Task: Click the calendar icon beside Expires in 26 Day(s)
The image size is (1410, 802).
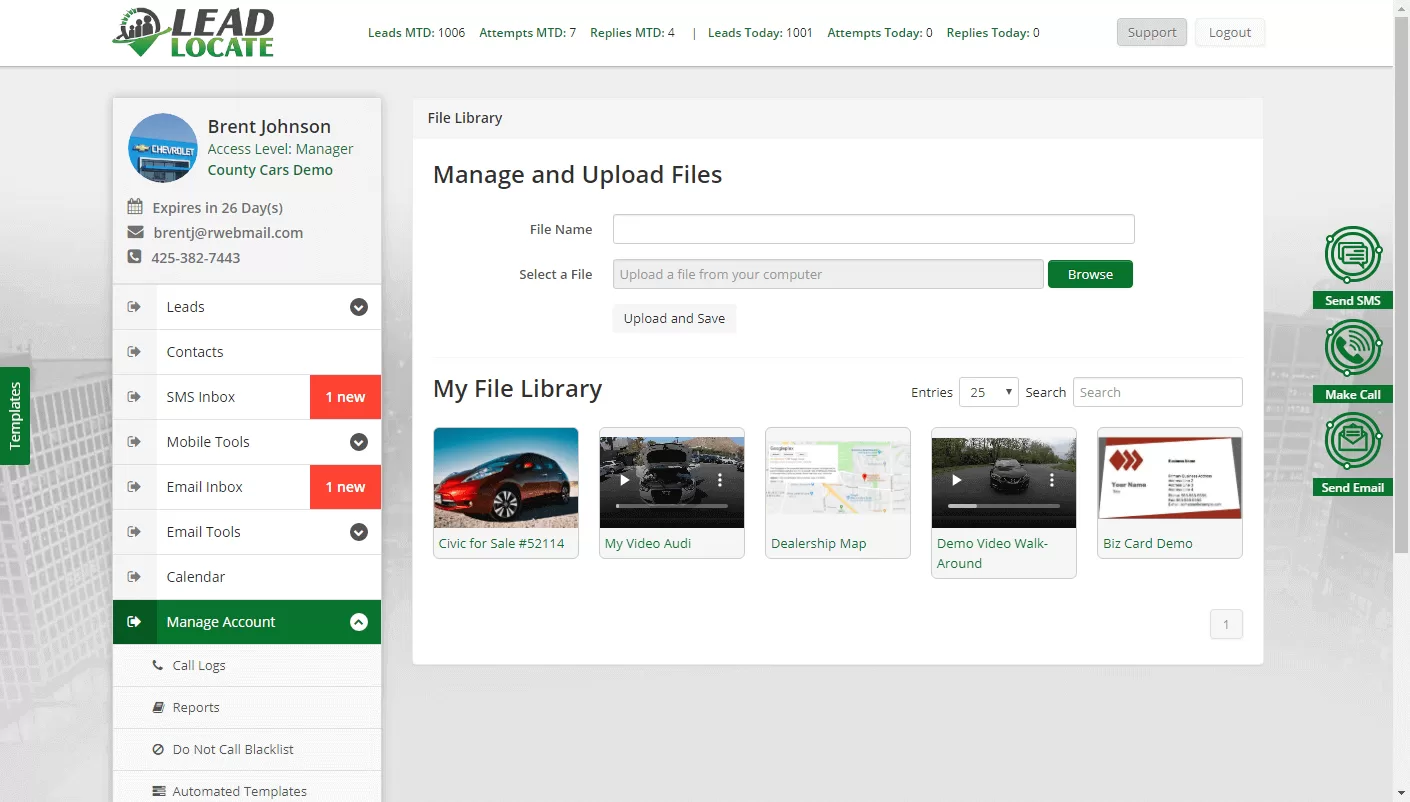Action: click(135, 207)
